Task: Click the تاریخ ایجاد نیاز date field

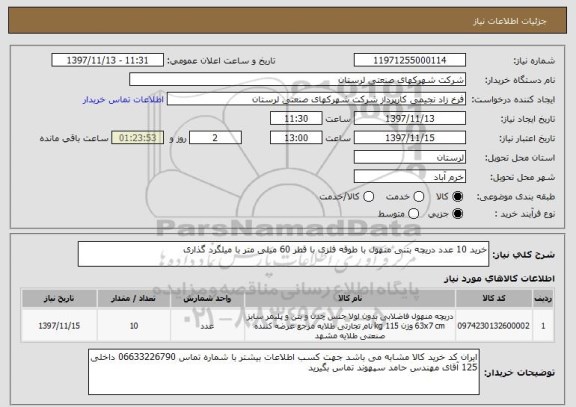Action: pyautogui.click(x=410, y=119)
